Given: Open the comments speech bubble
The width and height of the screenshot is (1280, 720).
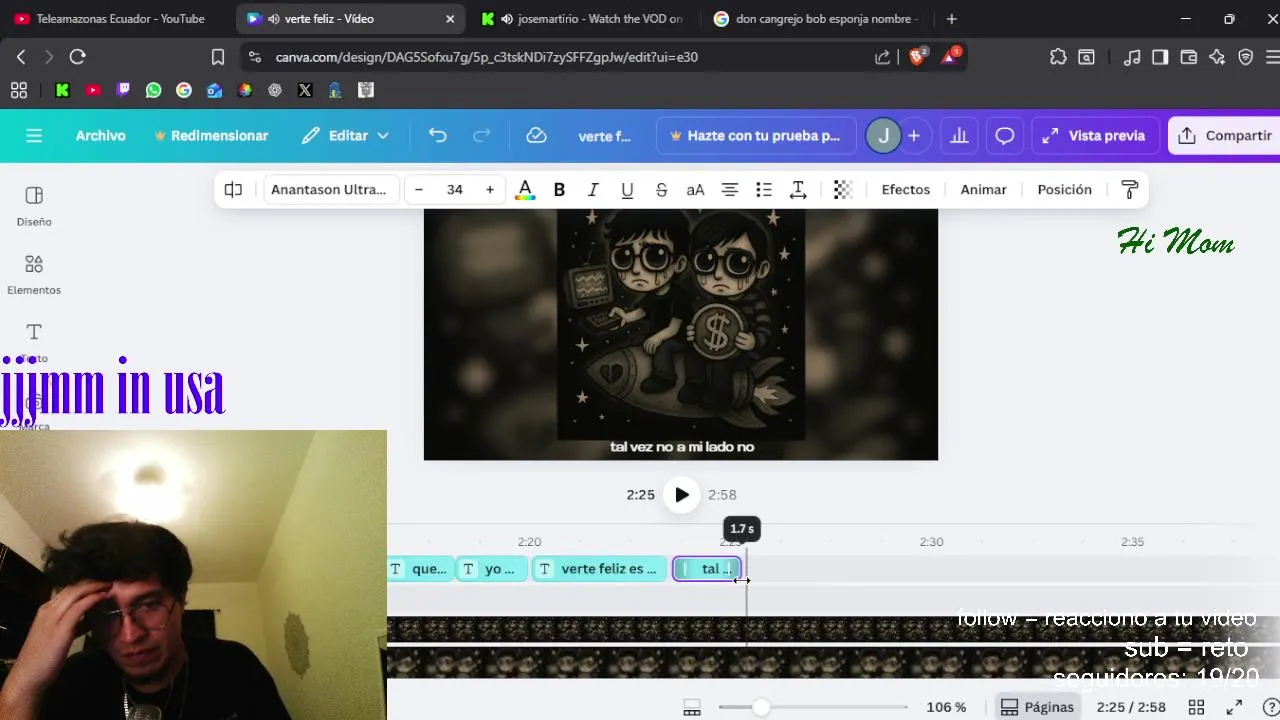Looking at the screenshot, I should pyautogui.click(x=1005, y=136).
